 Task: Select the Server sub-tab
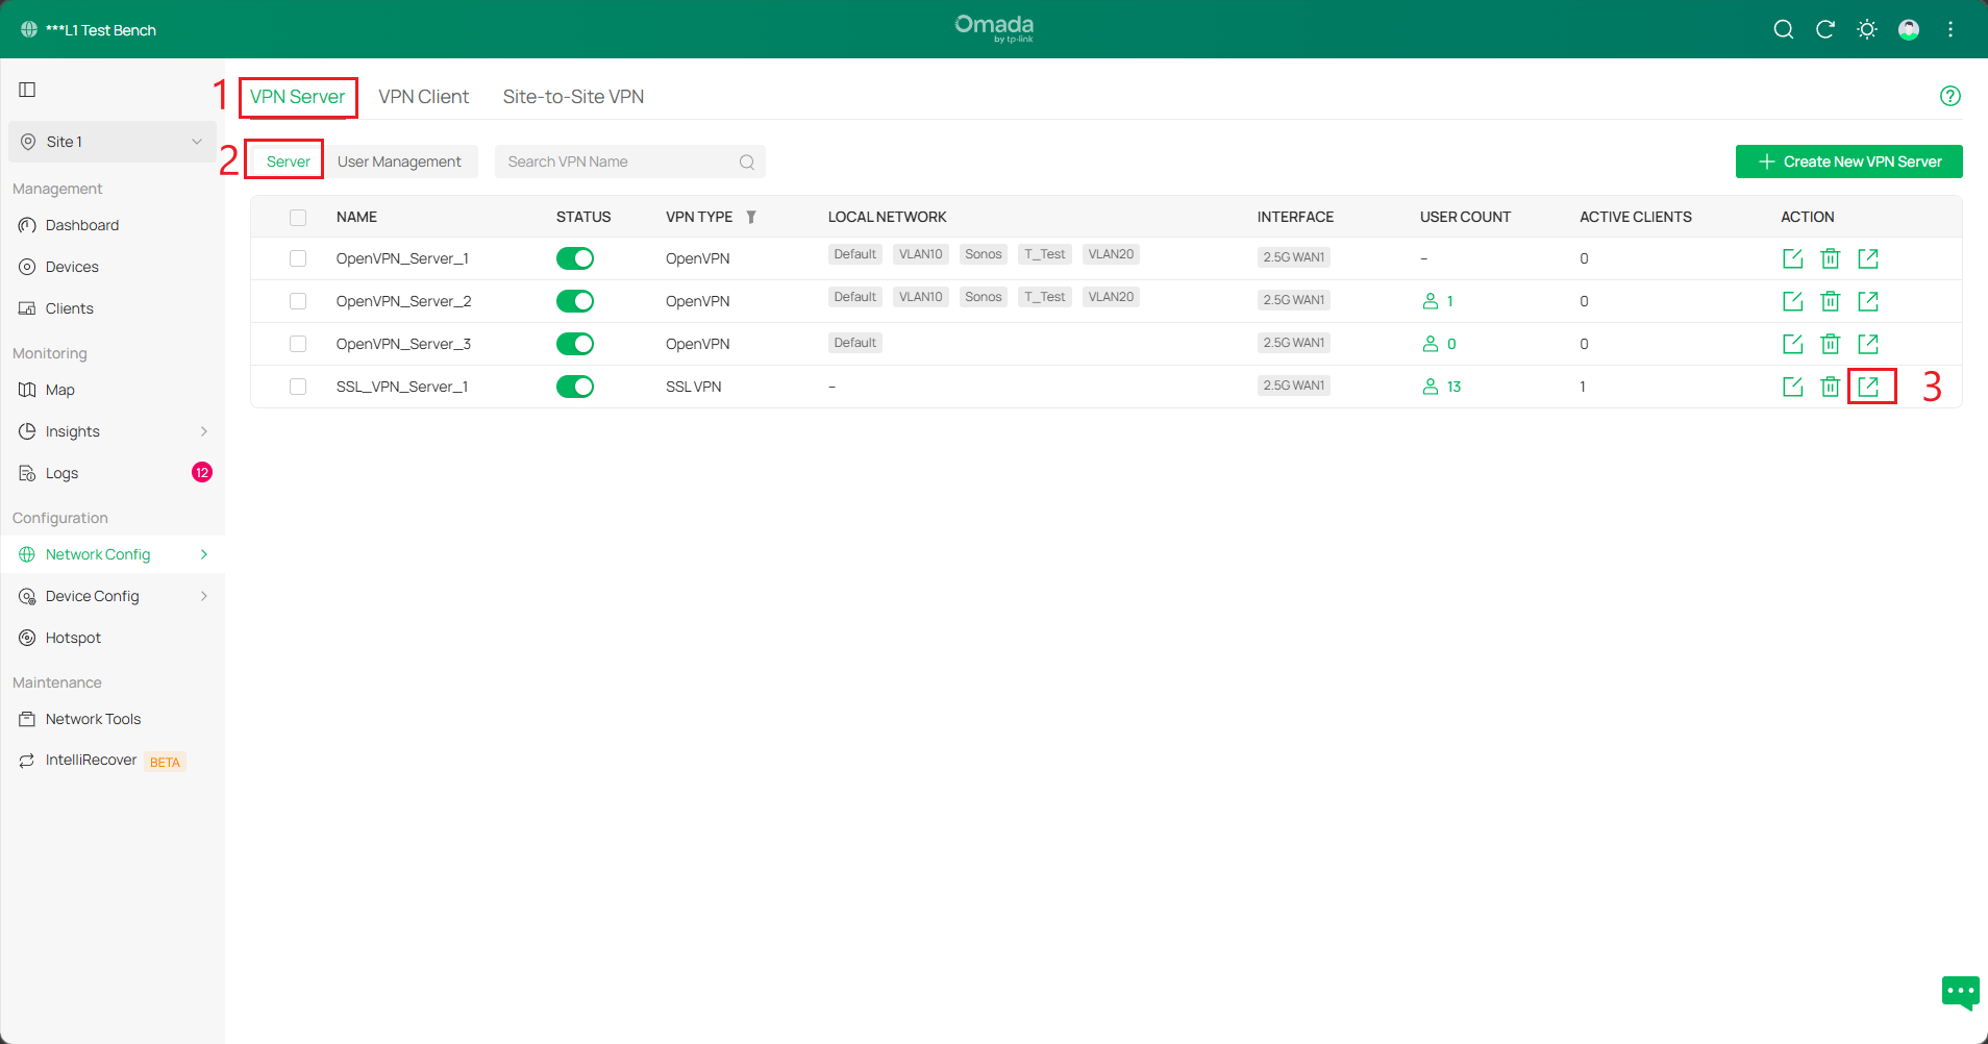coord(288,162)
